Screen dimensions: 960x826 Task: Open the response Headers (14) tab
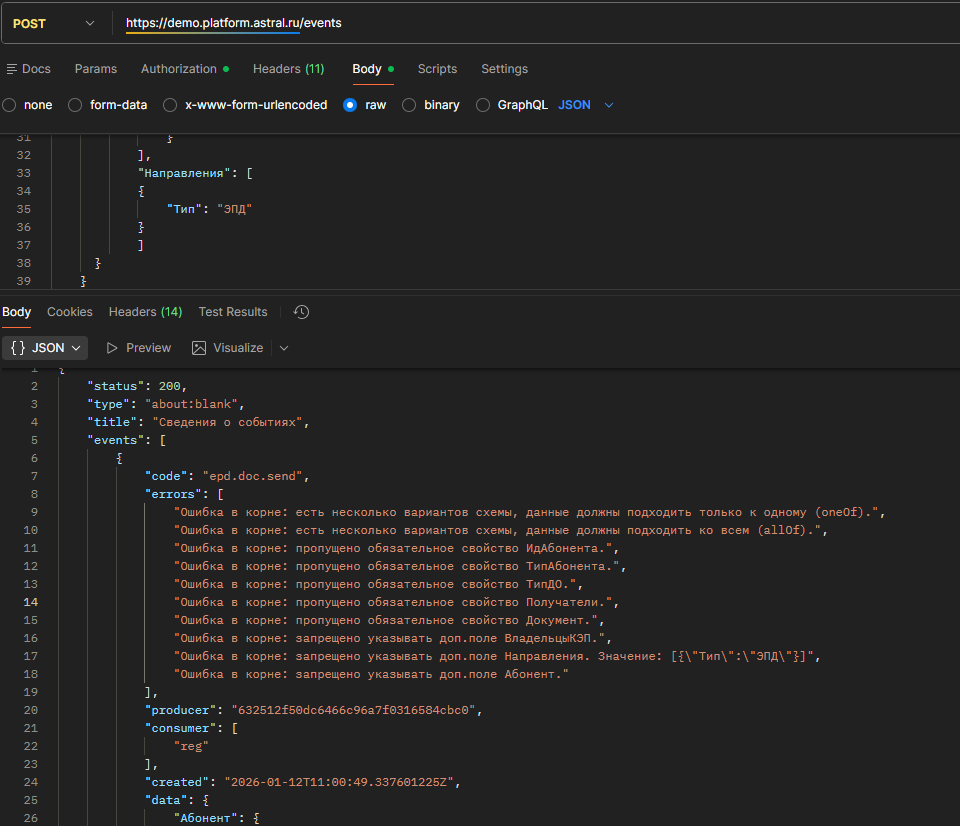pyautogui.click(x=145, y=312)
